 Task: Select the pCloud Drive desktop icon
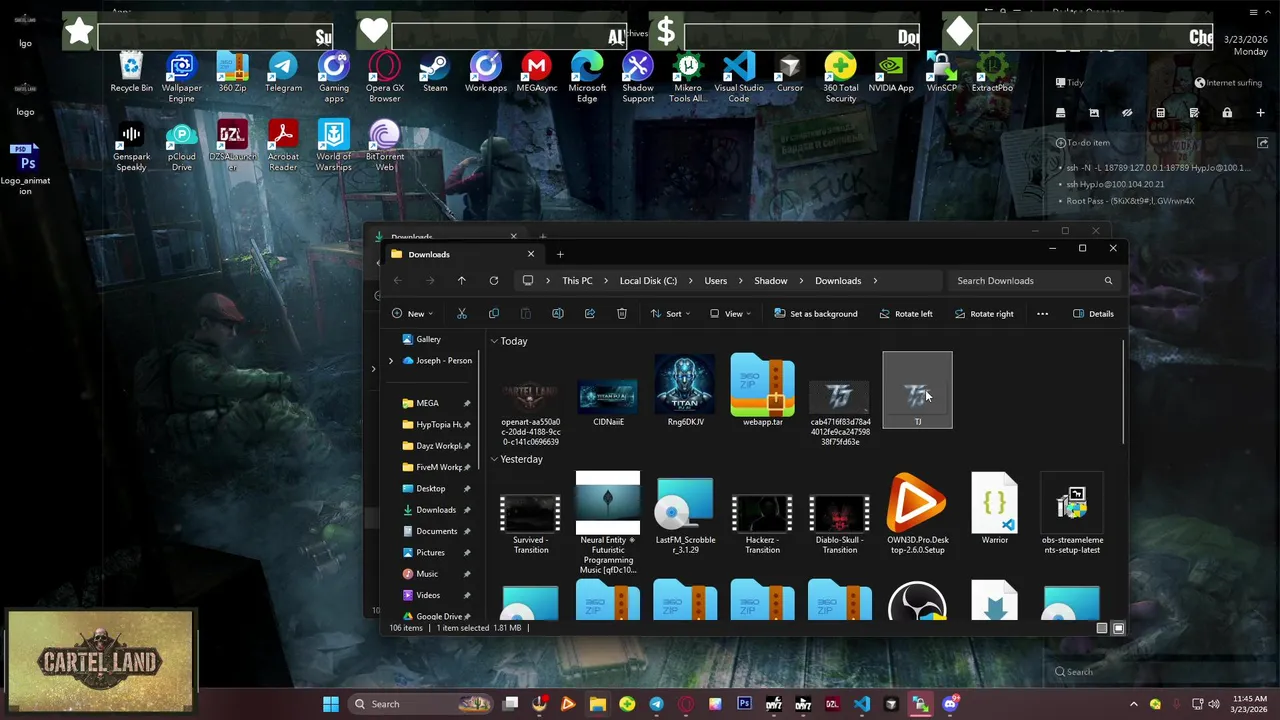[x=181, y=146]
